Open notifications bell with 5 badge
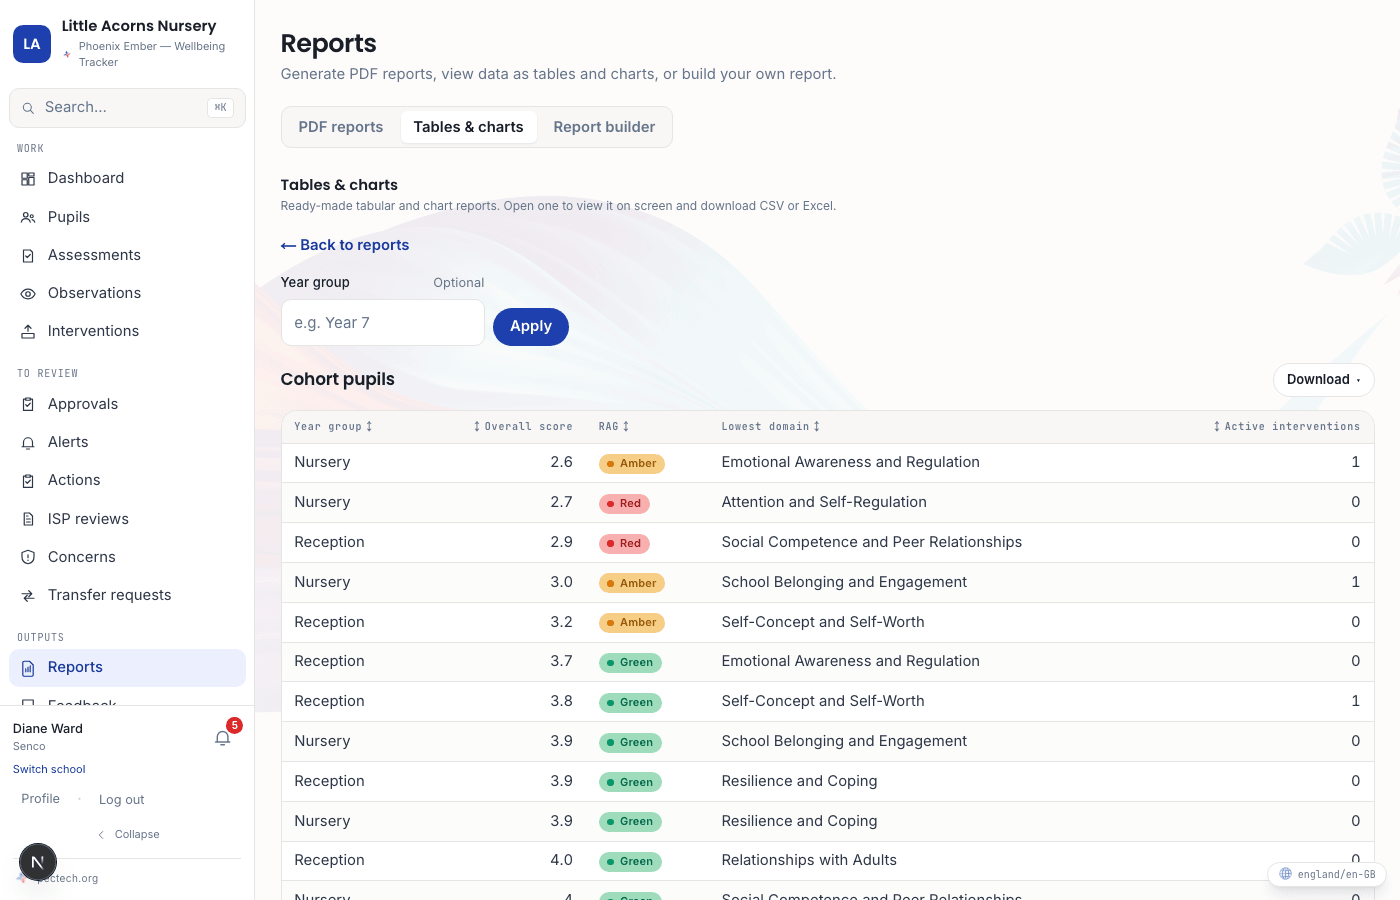1400x900 pixels. click(223, 738)
